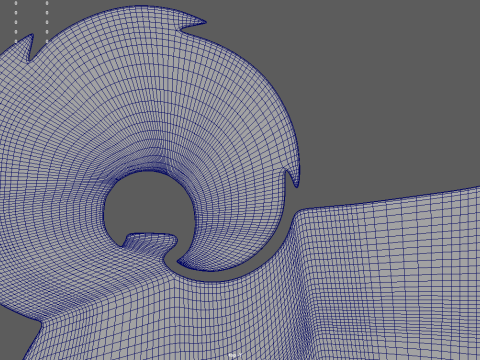Click the small white label on the mesh

pos(235,356)
